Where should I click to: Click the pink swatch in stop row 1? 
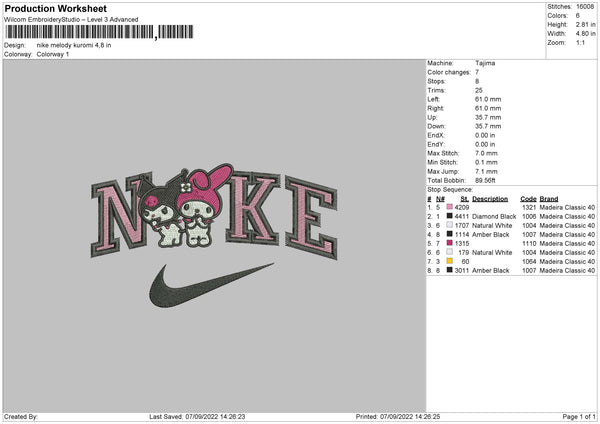coord(450,207)
